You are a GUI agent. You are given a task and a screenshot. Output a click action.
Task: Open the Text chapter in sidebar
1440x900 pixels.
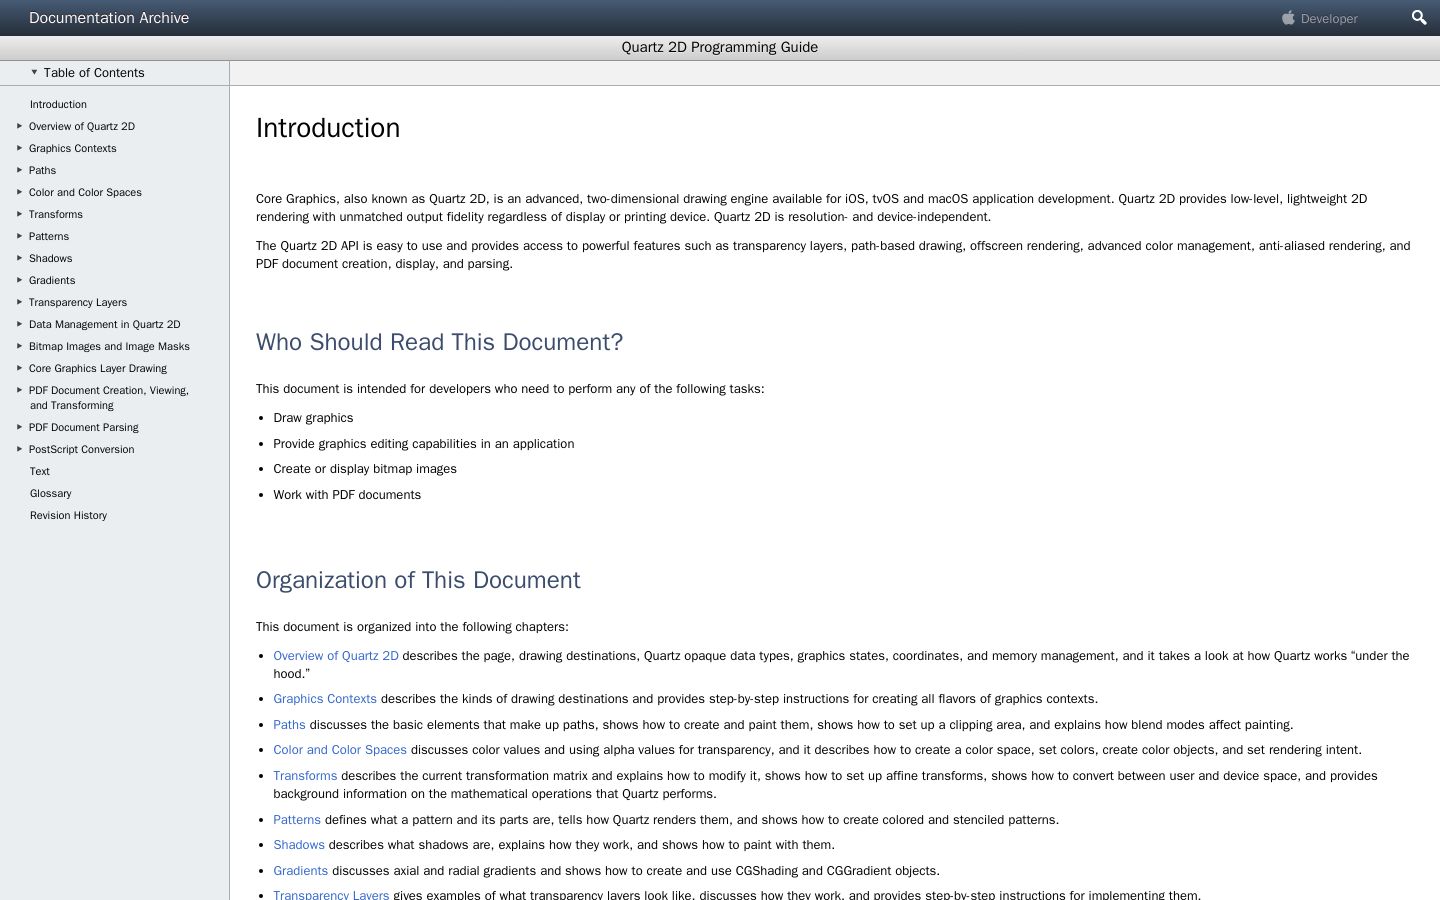pyautogui.click(x=40, y=471)
